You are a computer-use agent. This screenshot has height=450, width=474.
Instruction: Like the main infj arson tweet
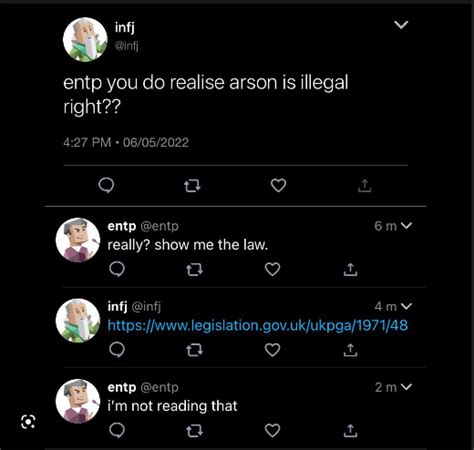pos(278,185)
